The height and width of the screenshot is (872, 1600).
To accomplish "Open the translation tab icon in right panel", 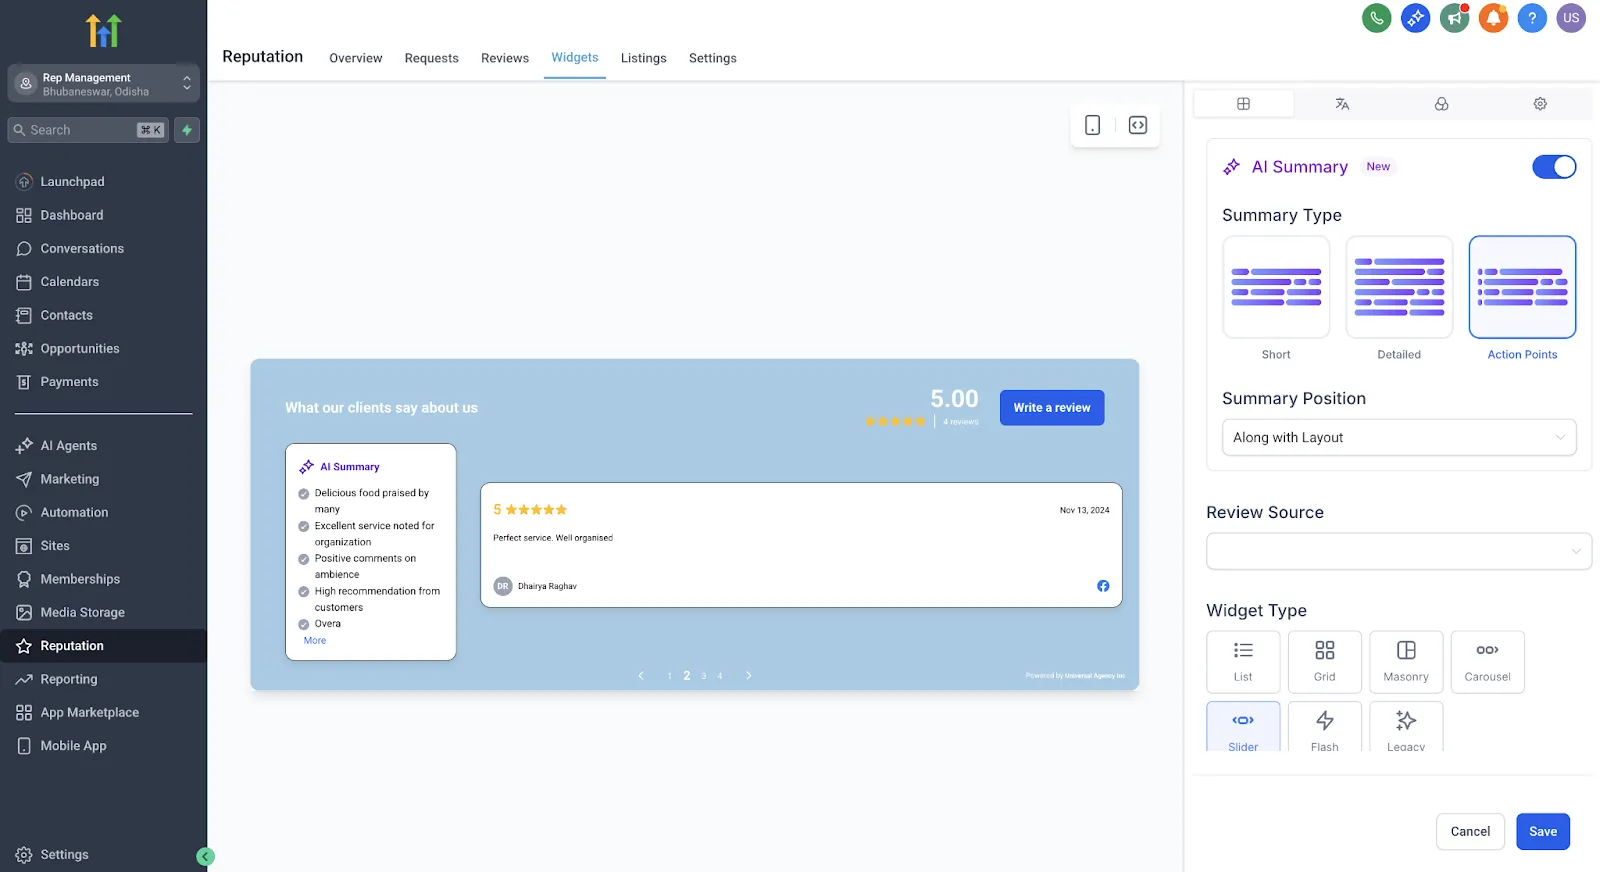I will click(1342, 104).
